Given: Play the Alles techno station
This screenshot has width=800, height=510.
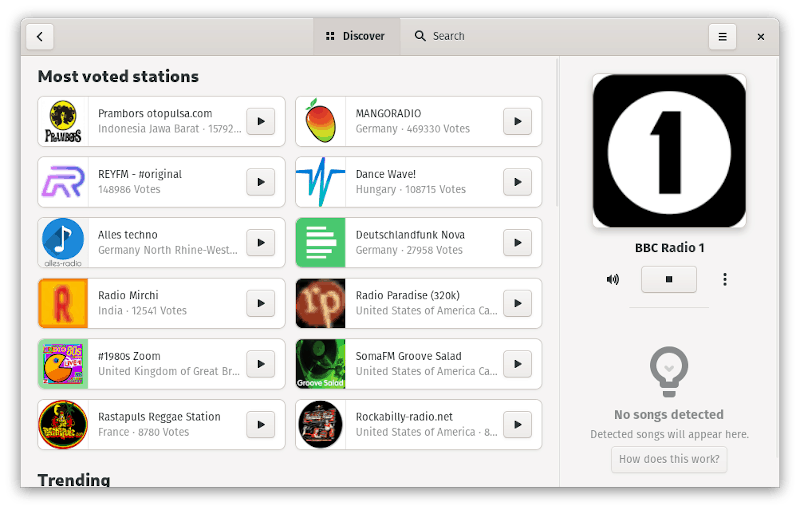Looking at the screenshot, I should (261, 243).
